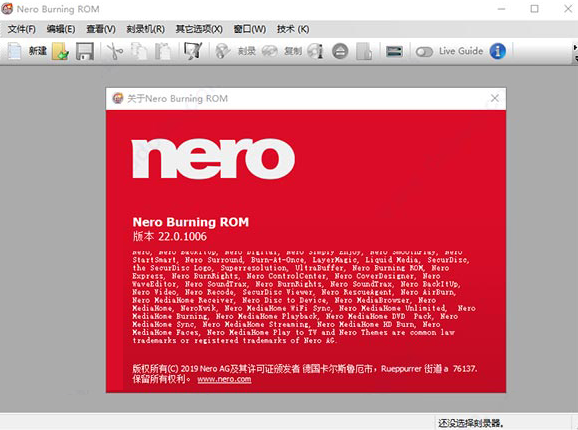Open an existing compilation with the folder icon
The width and height of the screenshot is (578, 430).
pos(60,51)
